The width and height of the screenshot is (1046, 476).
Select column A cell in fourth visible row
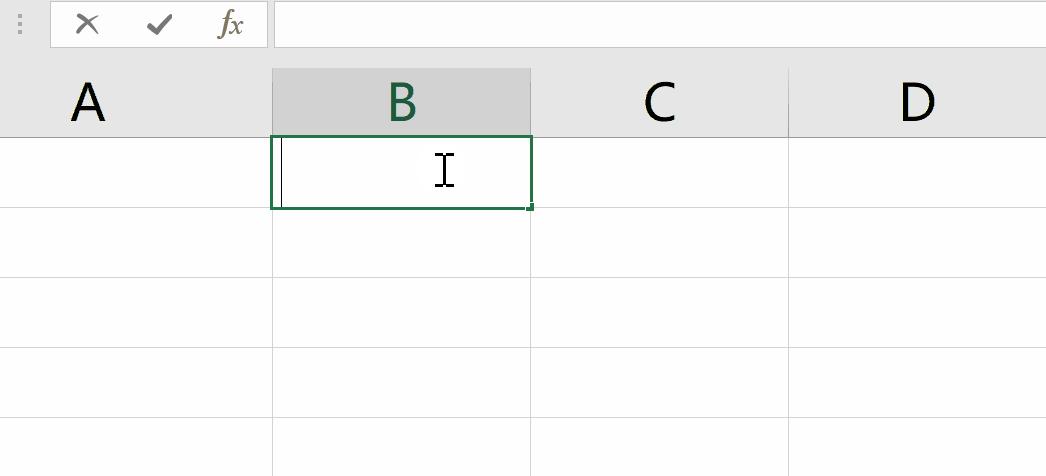click(136, 383)
